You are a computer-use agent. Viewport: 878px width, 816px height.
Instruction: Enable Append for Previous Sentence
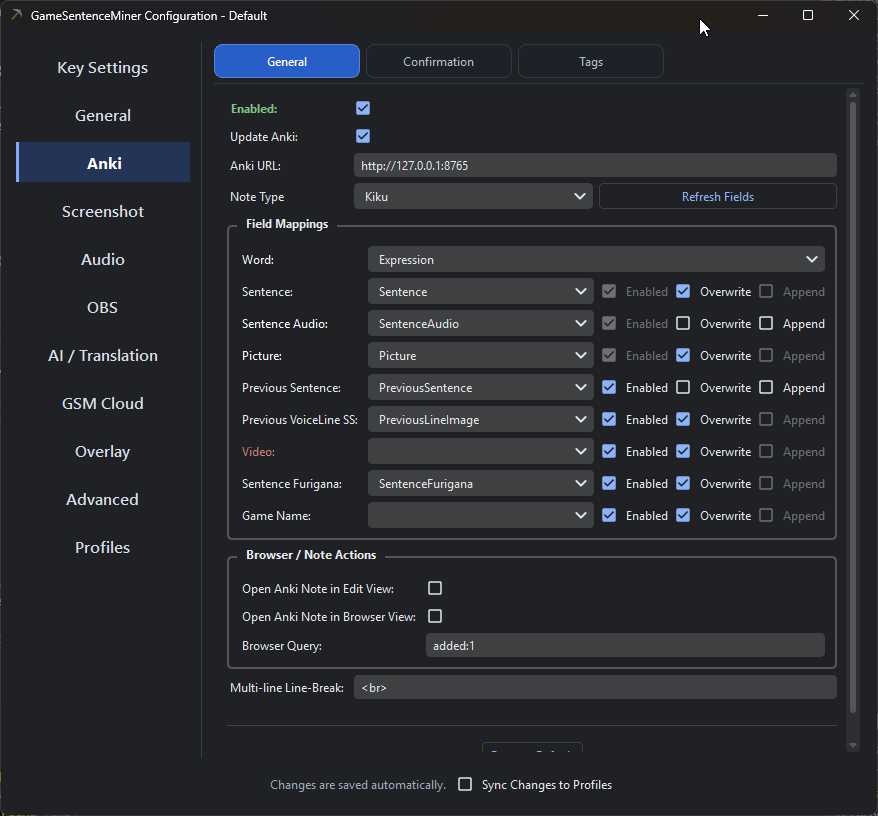point(766,387)
